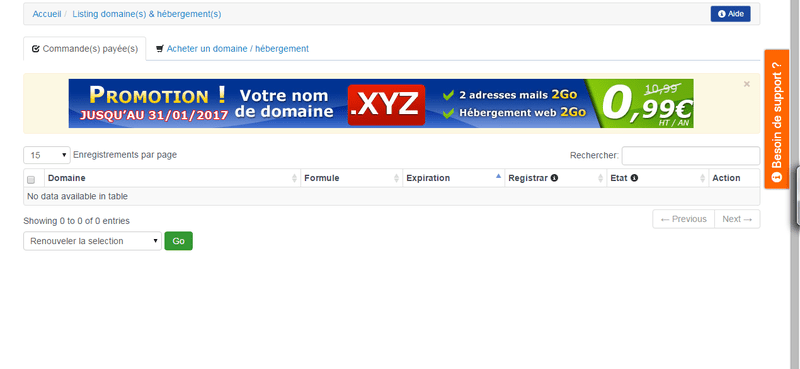Close the promotion banner with the X

[746, 84]
